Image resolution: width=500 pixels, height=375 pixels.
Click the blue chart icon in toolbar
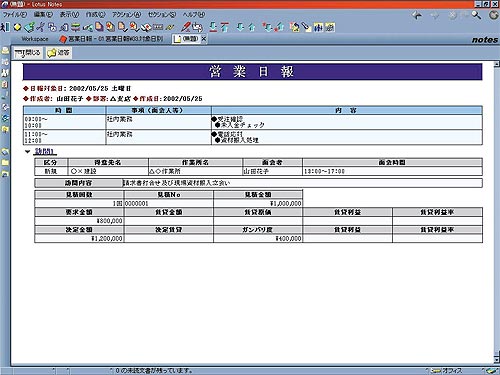click(x=318, y=27)
